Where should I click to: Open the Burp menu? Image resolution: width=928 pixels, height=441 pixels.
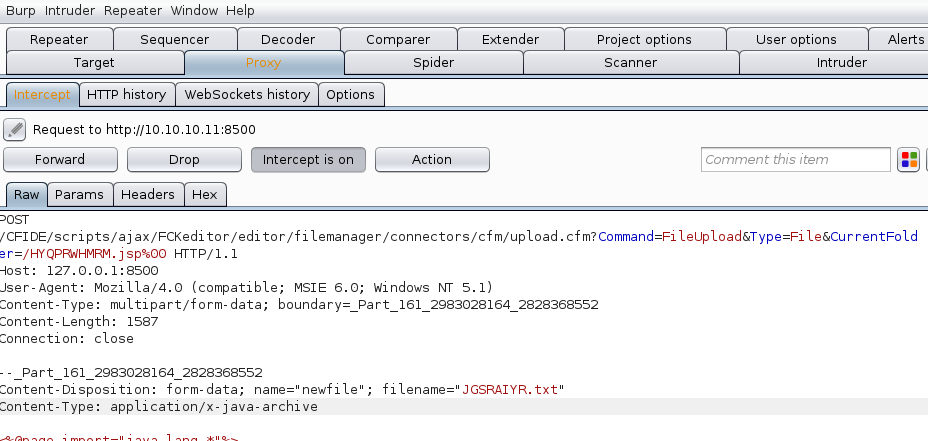pos(21,11)
